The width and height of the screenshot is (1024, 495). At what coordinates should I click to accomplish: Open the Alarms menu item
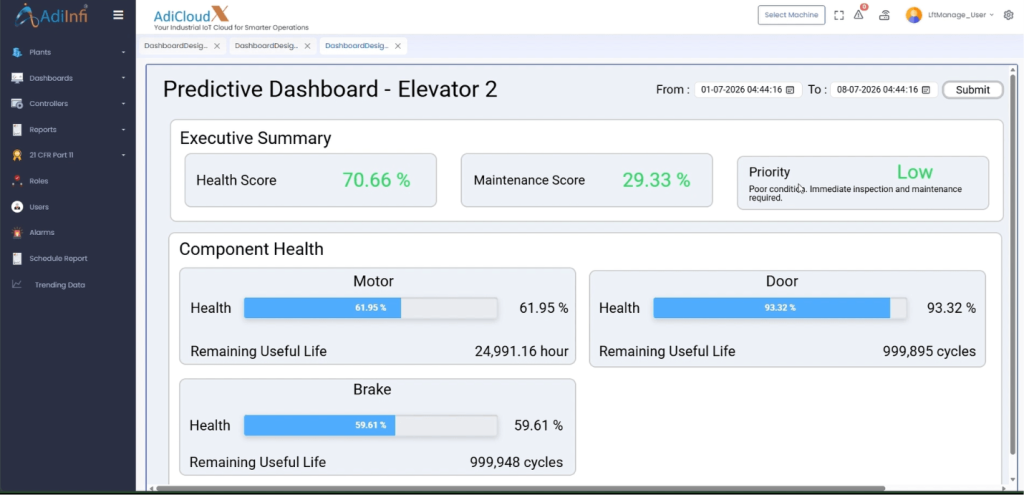42,232
